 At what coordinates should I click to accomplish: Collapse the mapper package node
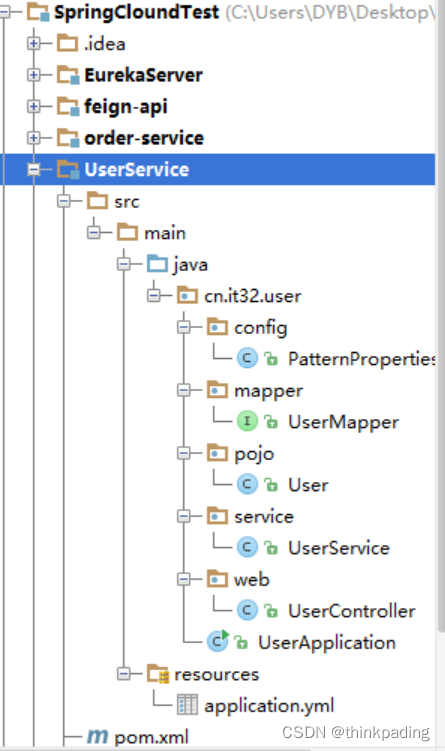pyautogui.click(x=183, y=390)
